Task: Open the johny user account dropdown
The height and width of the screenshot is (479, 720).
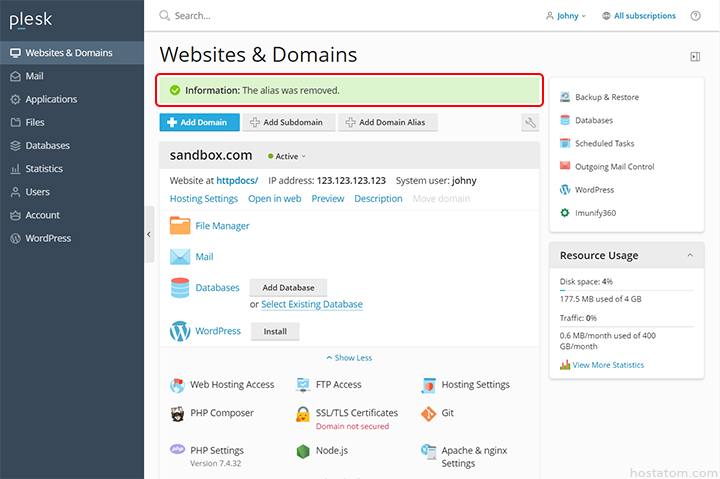Action: (566, 16)
